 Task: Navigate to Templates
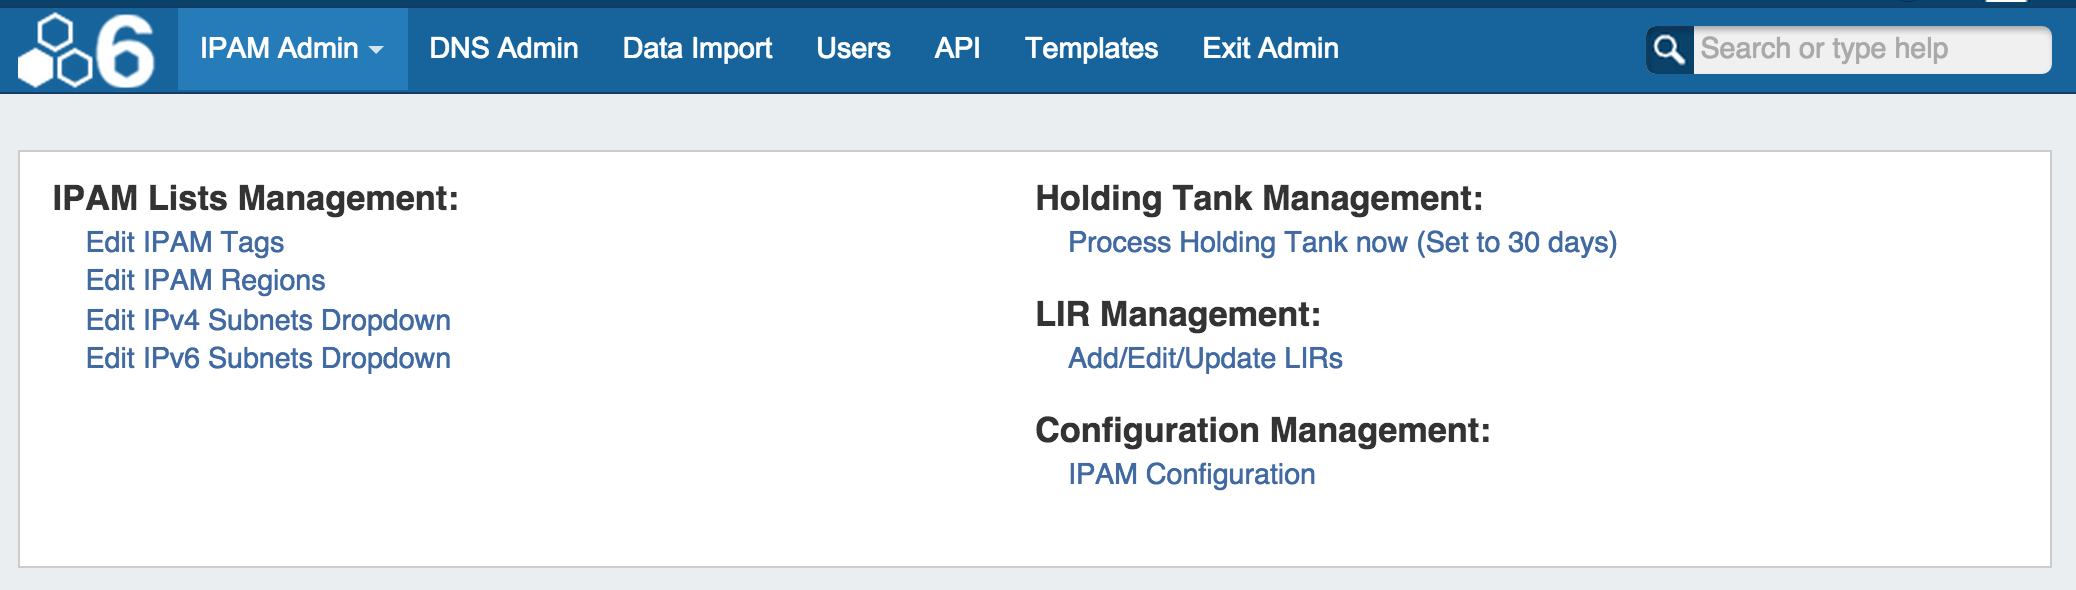[x=1091, y=49]
